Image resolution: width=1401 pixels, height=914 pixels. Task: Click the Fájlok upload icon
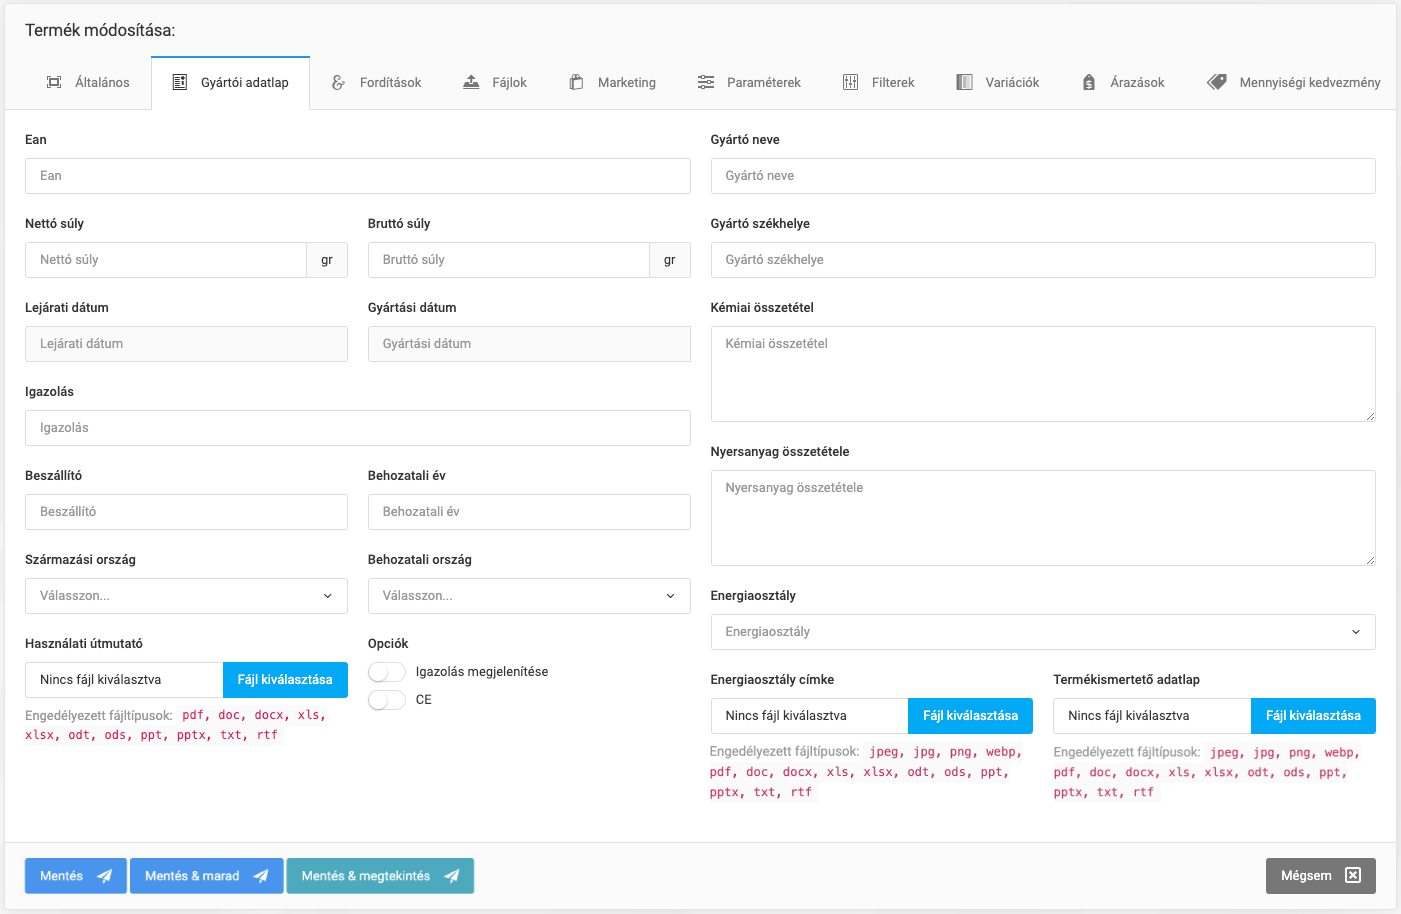[x=471, y=82]
